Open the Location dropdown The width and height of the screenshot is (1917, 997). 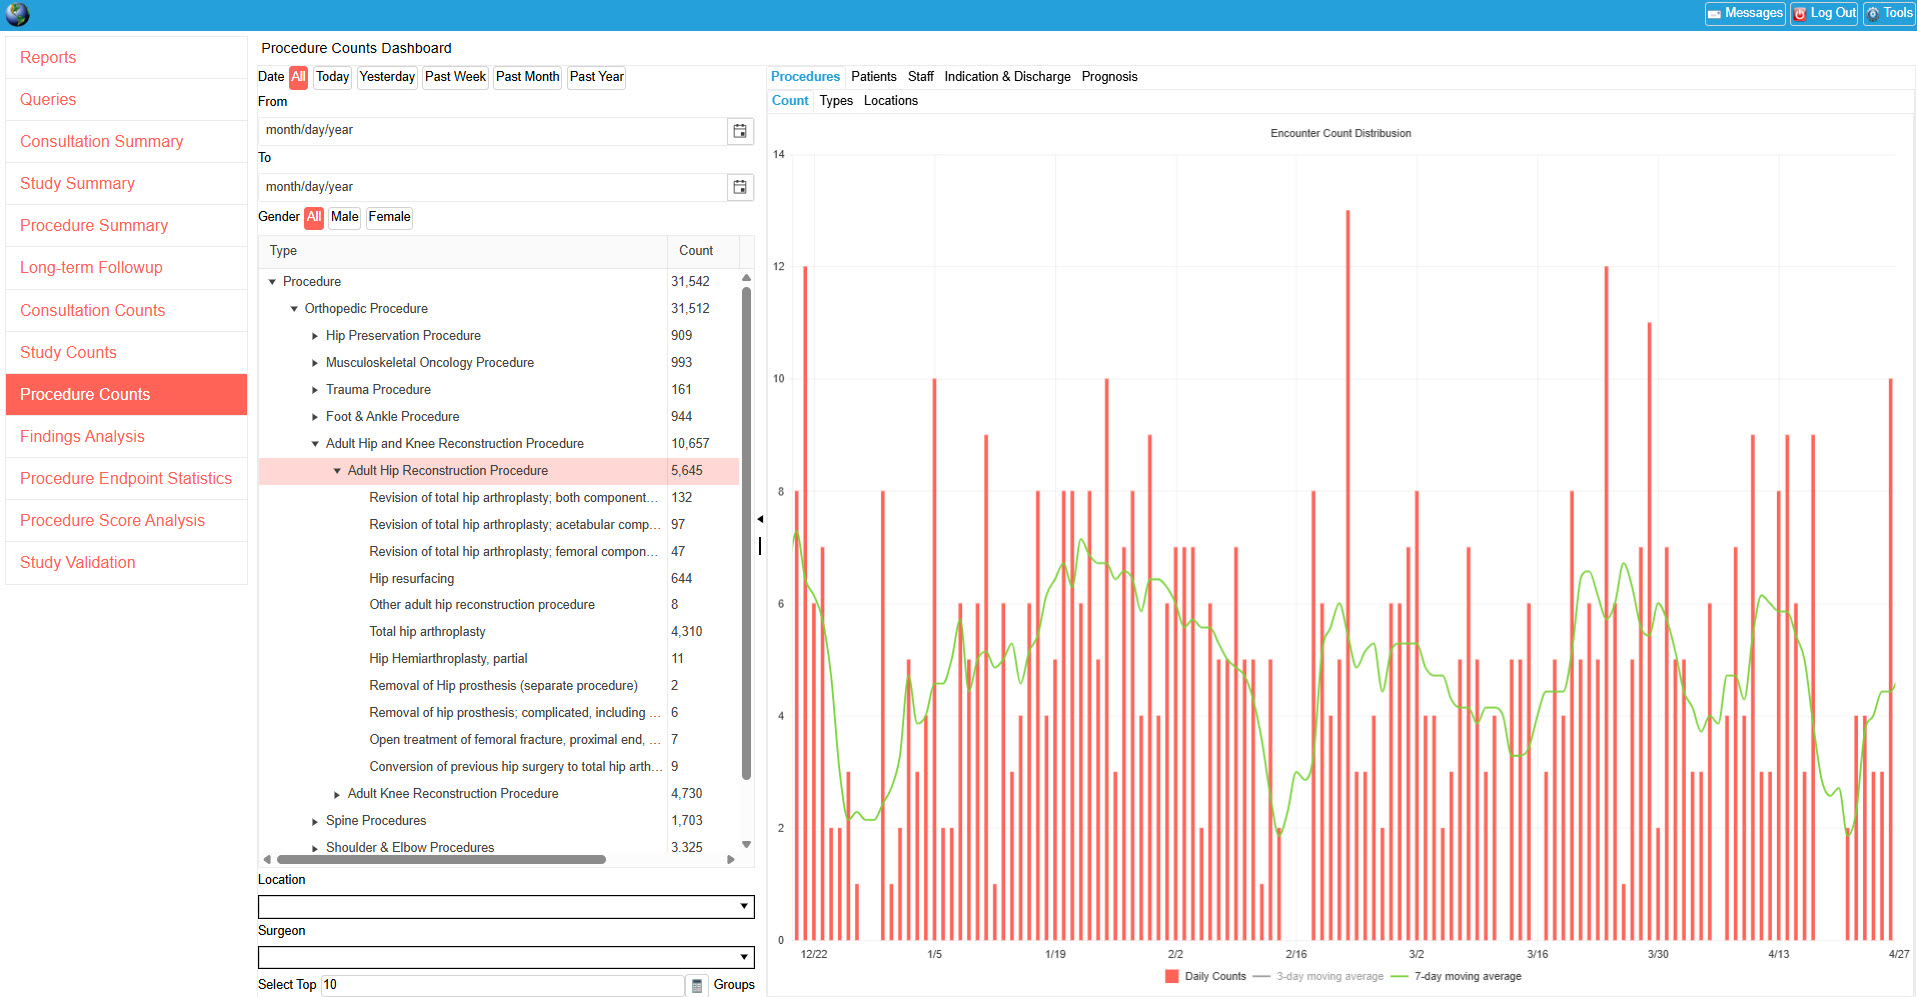[506, 907]
